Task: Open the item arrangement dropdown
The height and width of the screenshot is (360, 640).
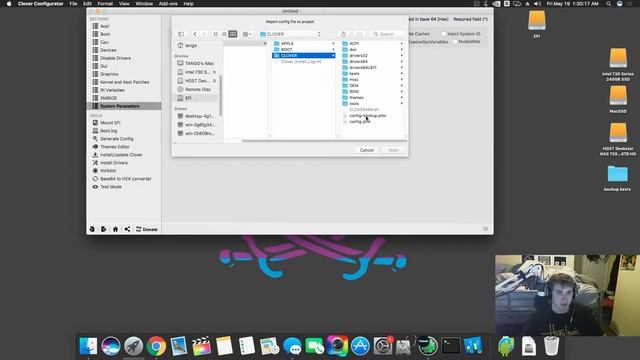Action: point(247,34)
